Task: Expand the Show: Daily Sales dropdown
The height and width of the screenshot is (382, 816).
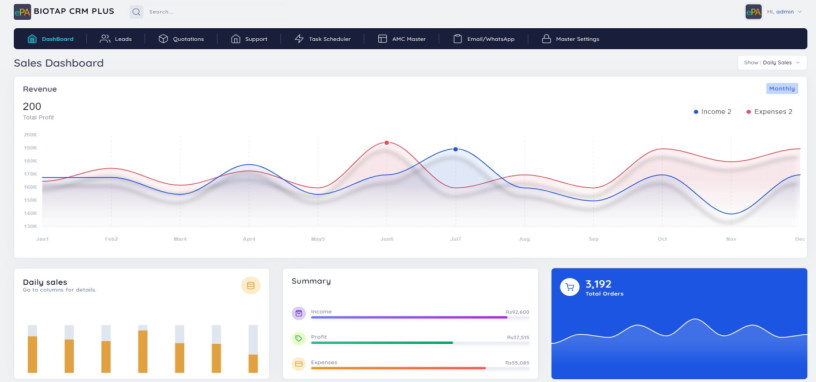Action: pos(772,62)
